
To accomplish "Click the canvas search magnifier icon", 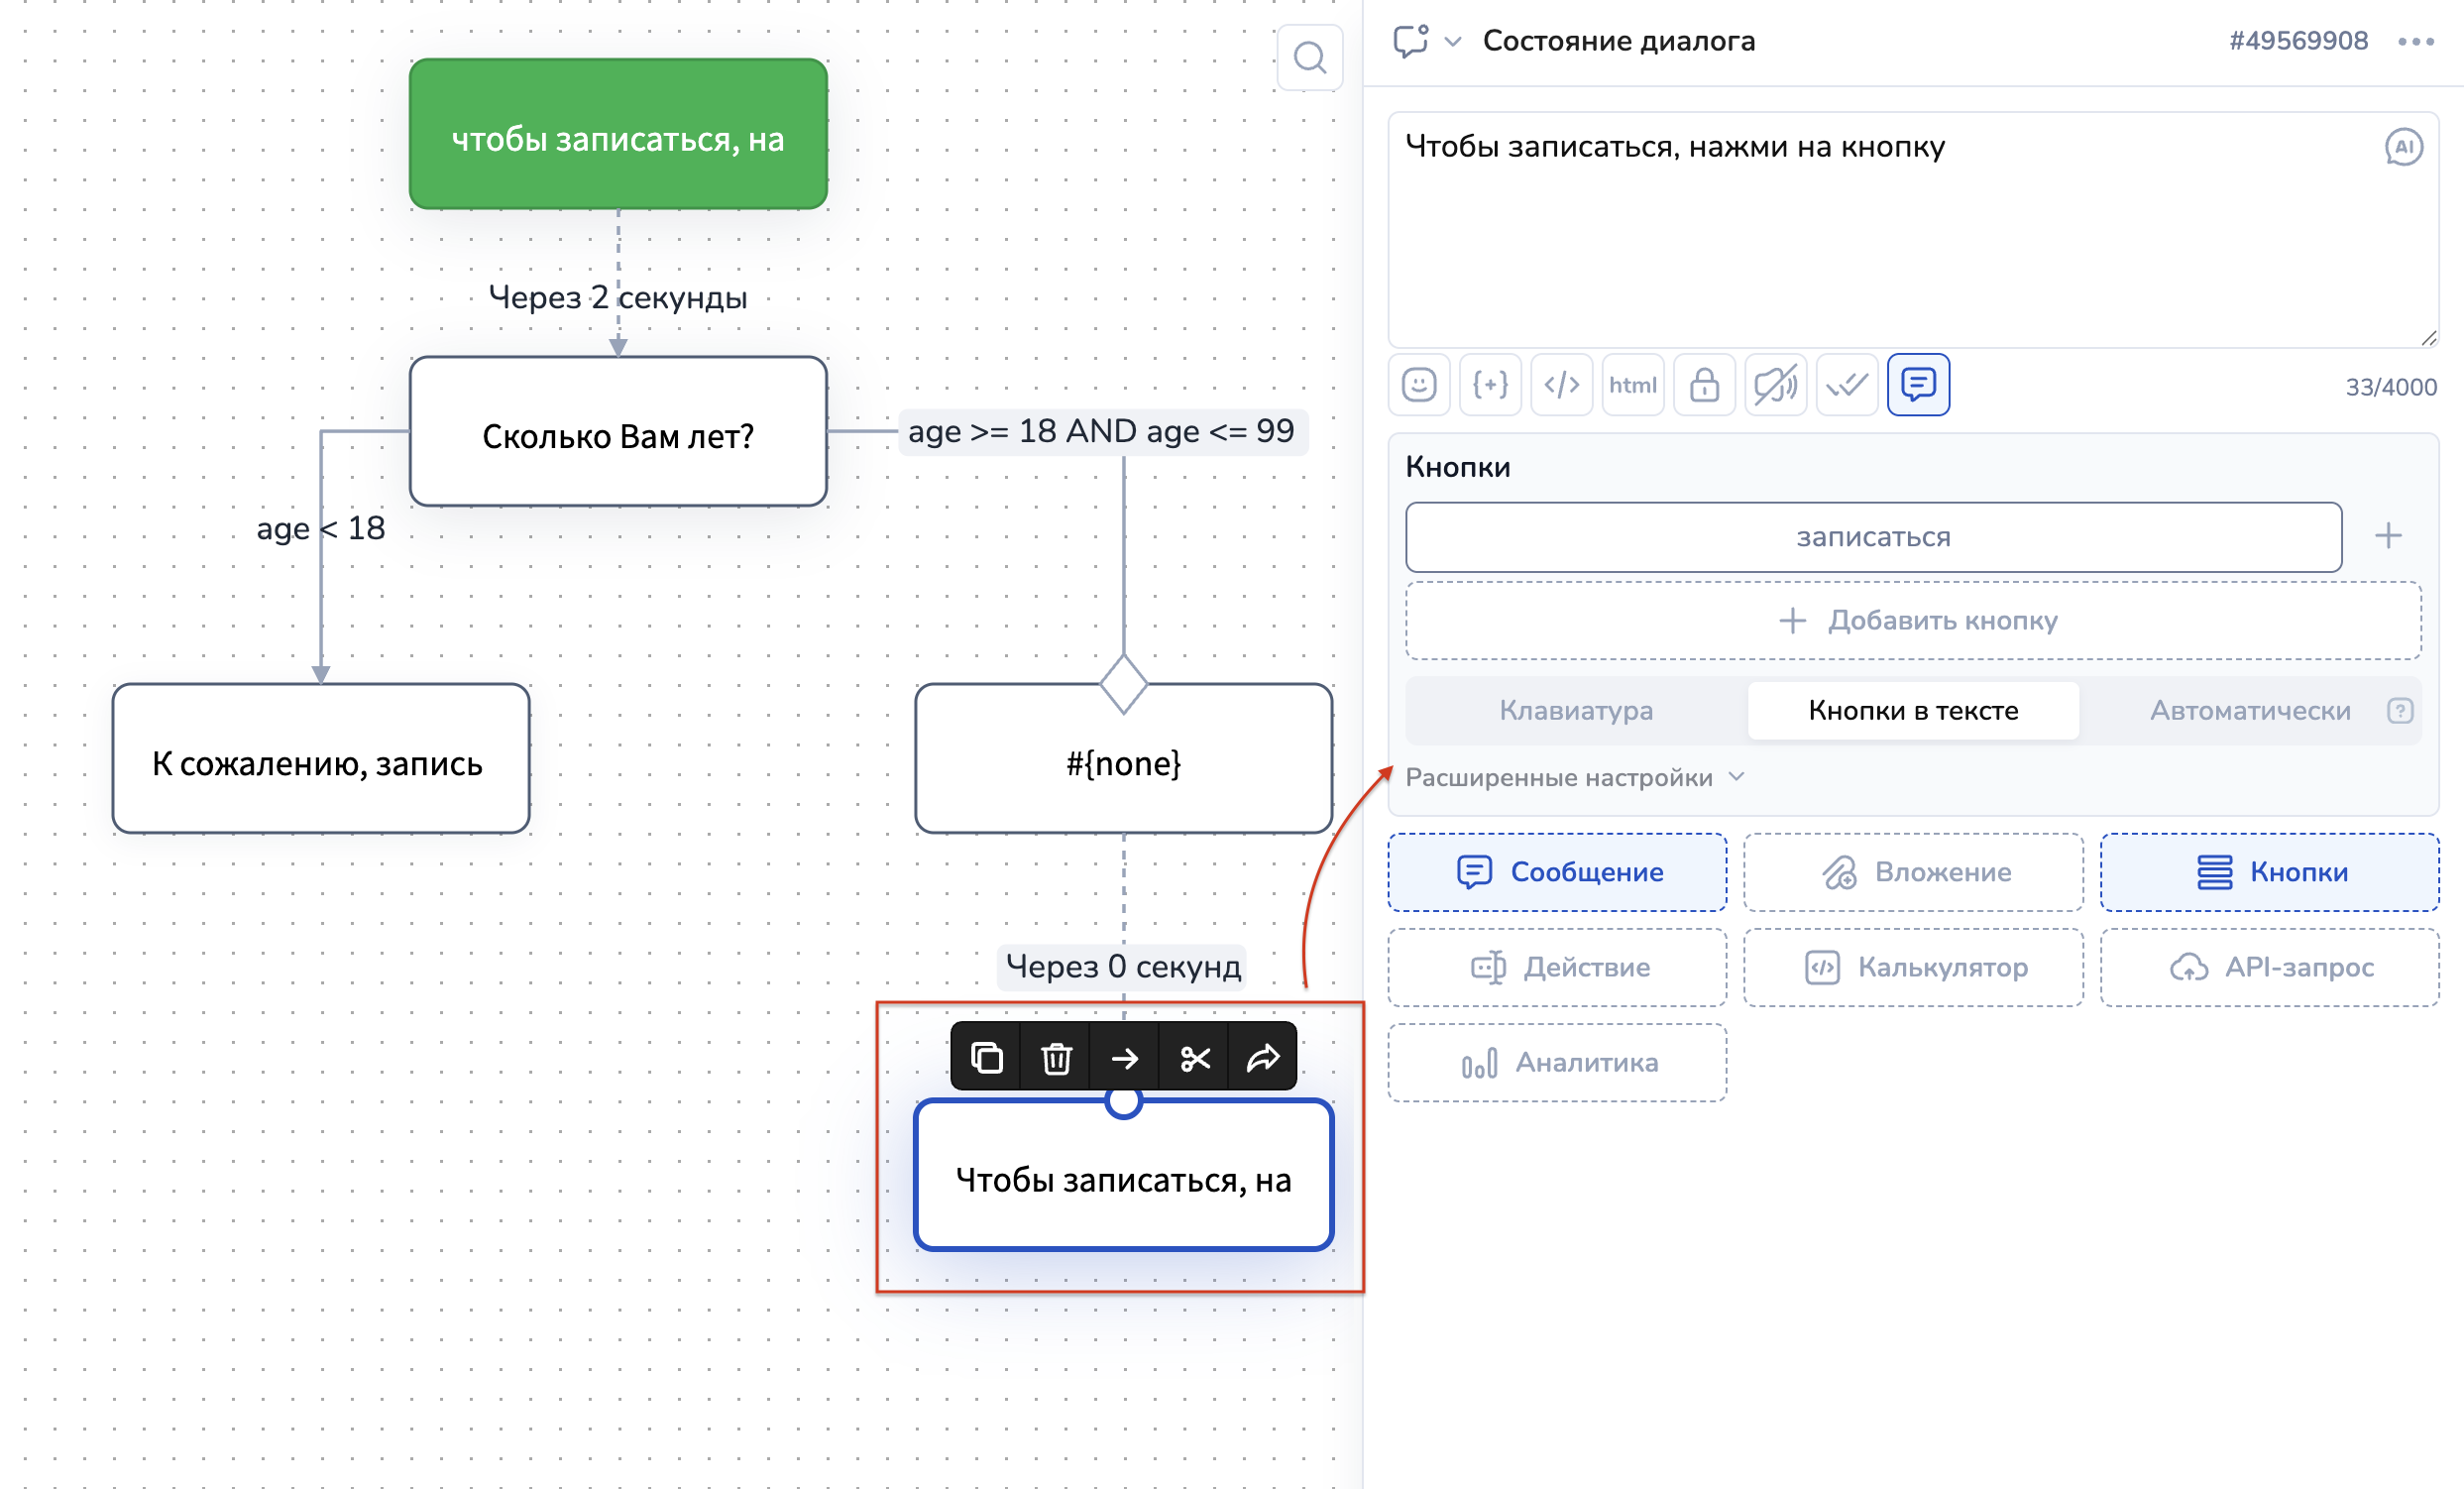I will click(x=1309, y=58).
